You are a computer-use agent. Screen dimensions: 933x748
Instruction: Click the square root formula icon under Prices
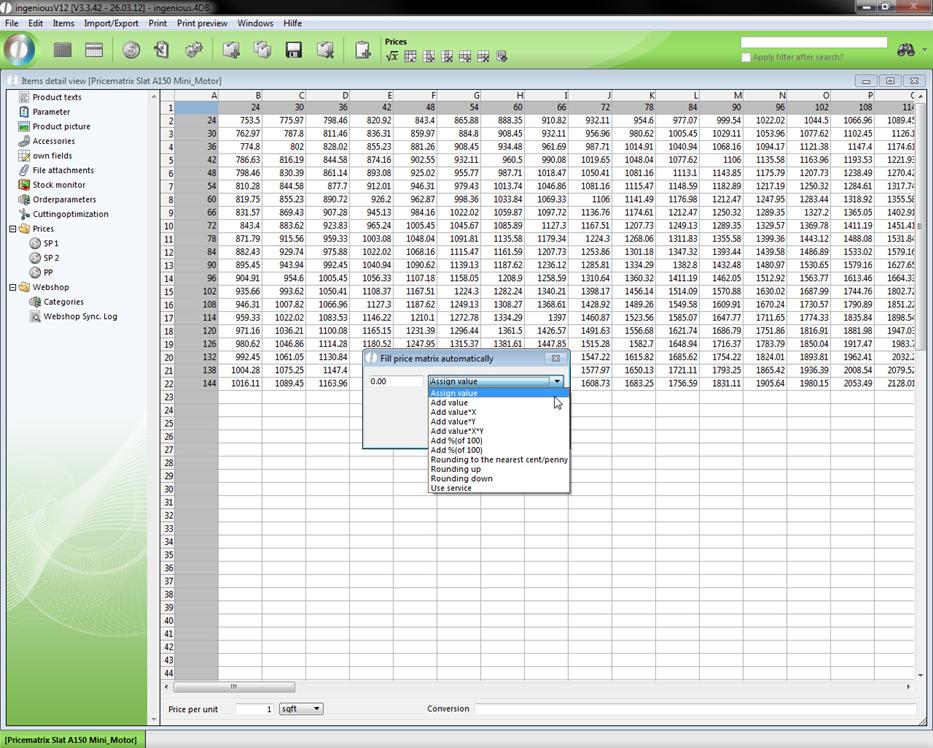pyautogui.click(x=392, y=57)
